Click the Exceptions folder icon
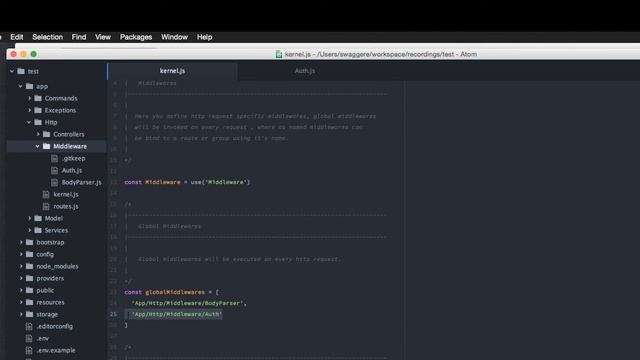 coord(38,110)
